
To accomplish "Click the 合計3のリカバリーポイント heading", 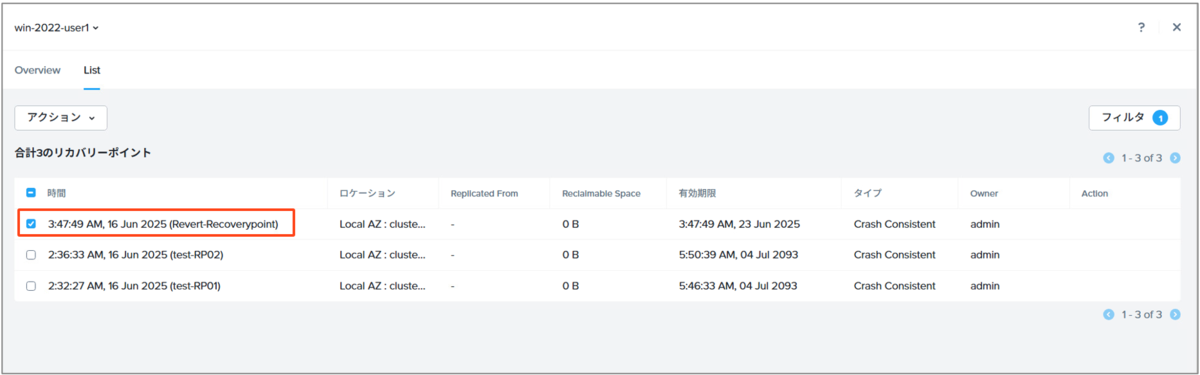I will point(83,153).
